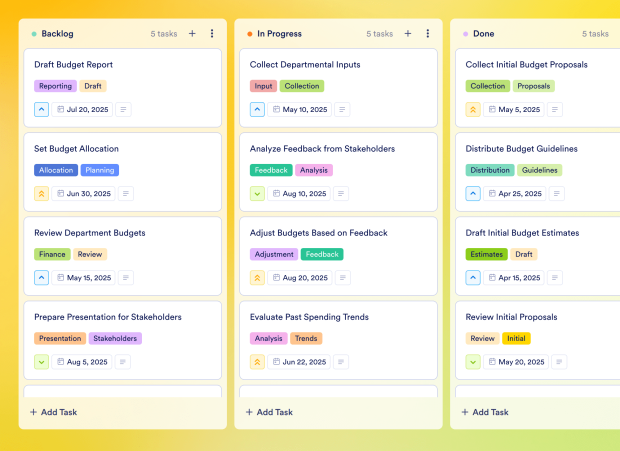Open description icon on Collect Departmental Inputs

[342, 109]
